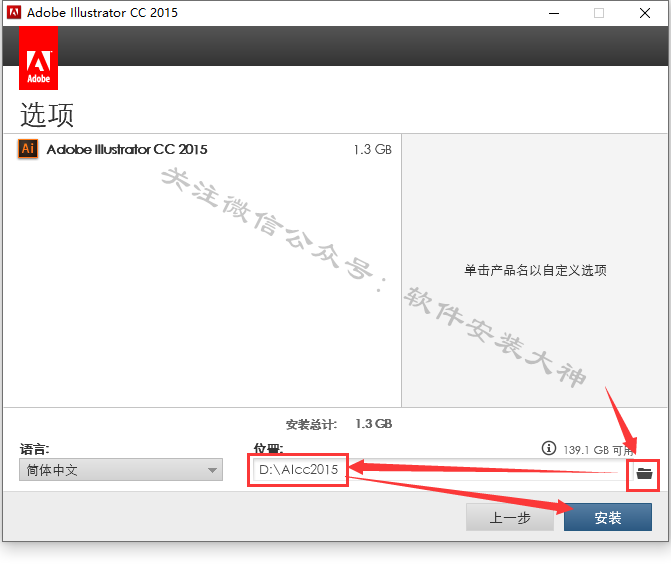
Task: Click the 单击产品名以自定义选项 hint text
Action: [x=535, y=270]
